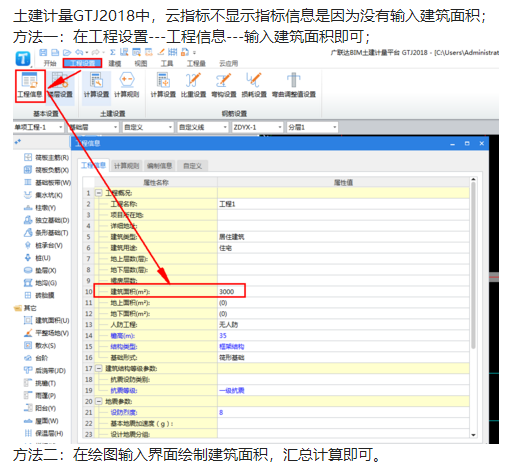
Task: Switch to the 开始 ribbon tab
Action: (50, 63)
